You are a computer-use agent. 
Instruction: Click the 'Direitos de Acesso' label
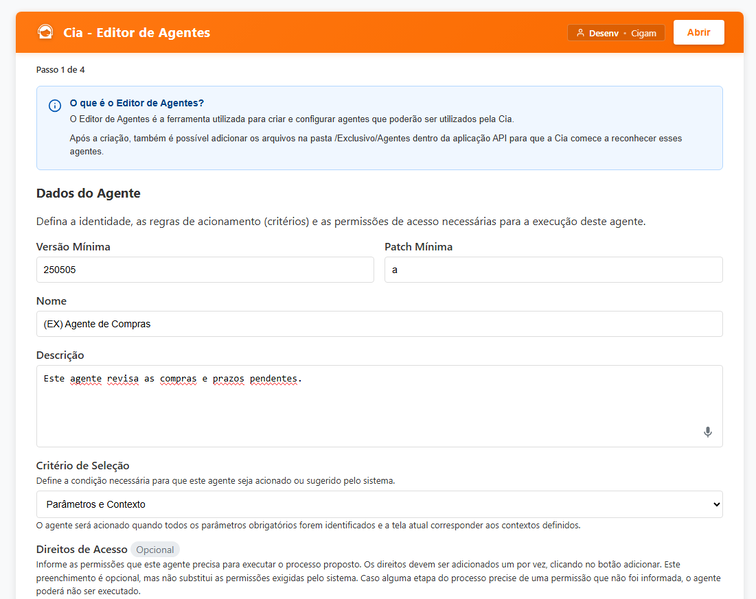click(82, 549)
